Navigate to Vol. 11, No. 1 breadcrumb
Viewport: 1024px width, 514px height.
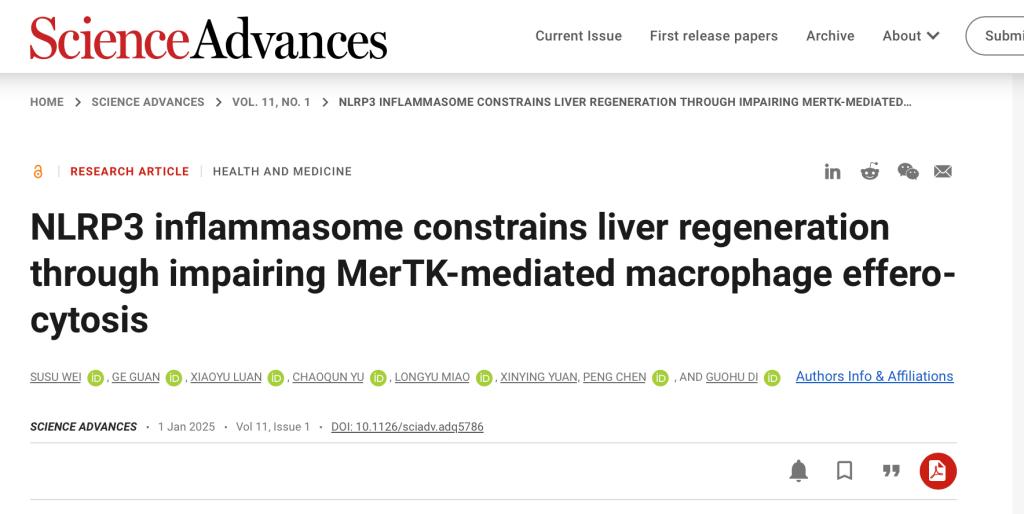point(271,102)
